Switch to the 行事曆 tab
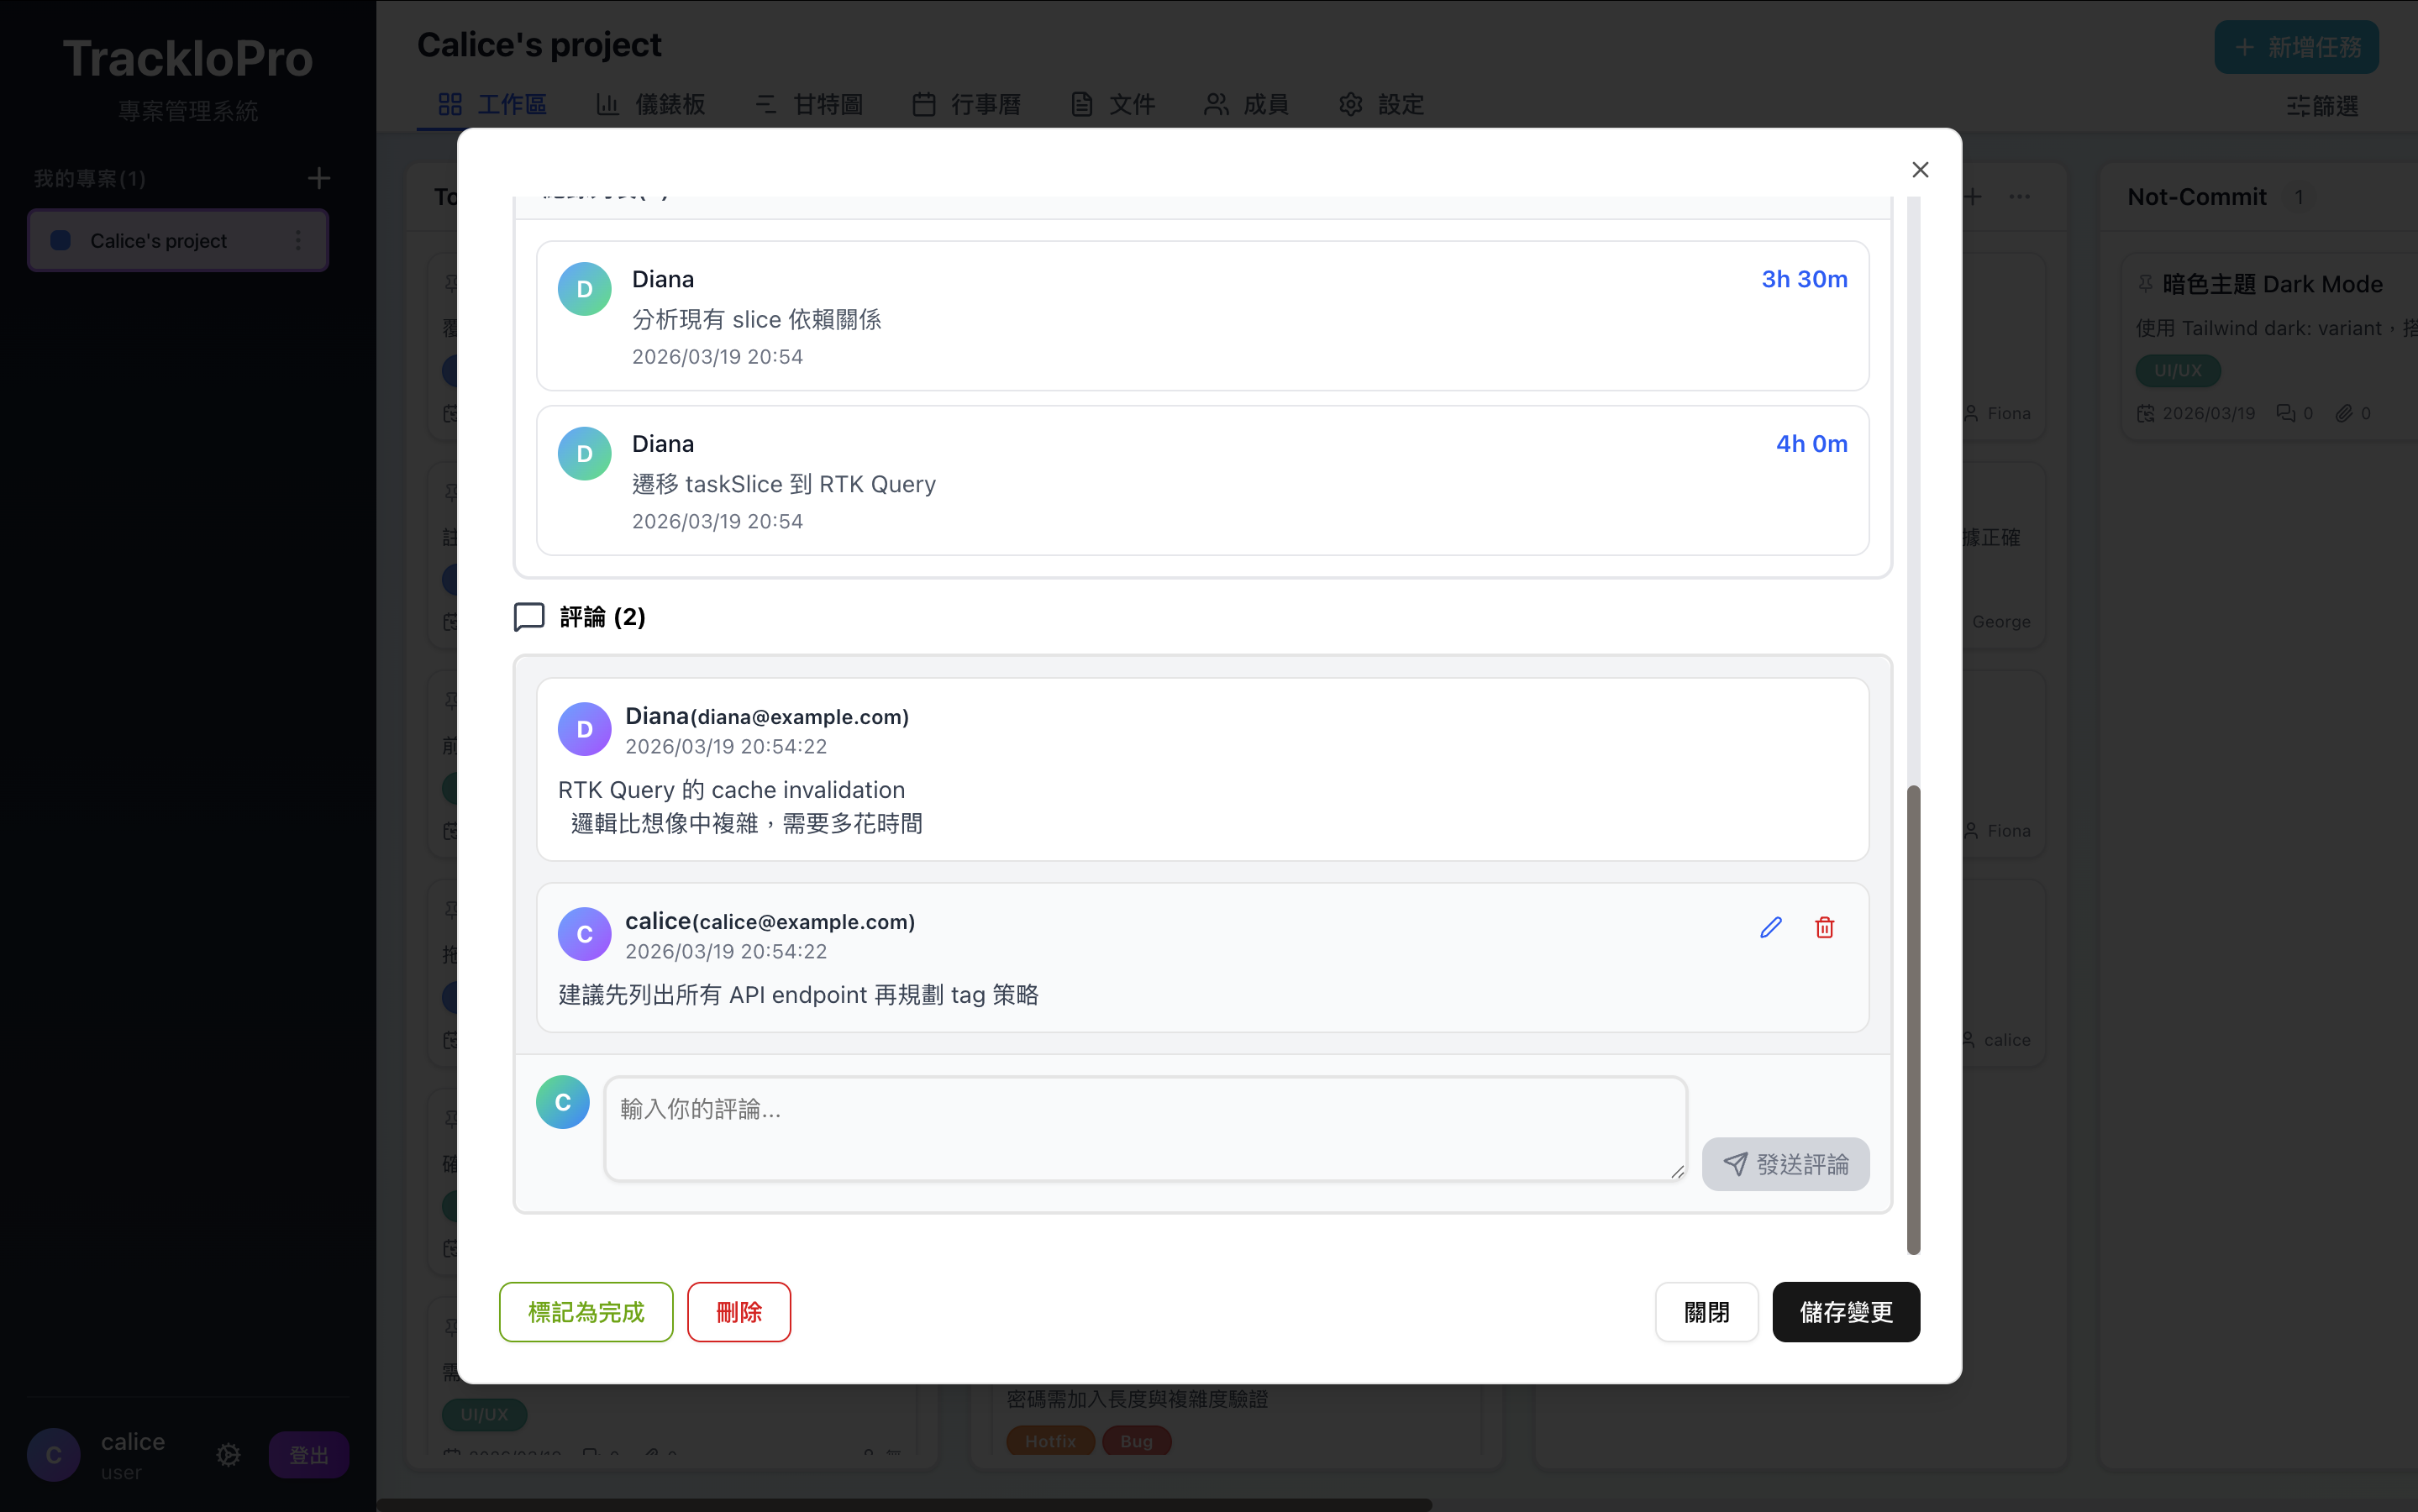This screenshot has height=1512, width=2418. click(x=967, y=104)
